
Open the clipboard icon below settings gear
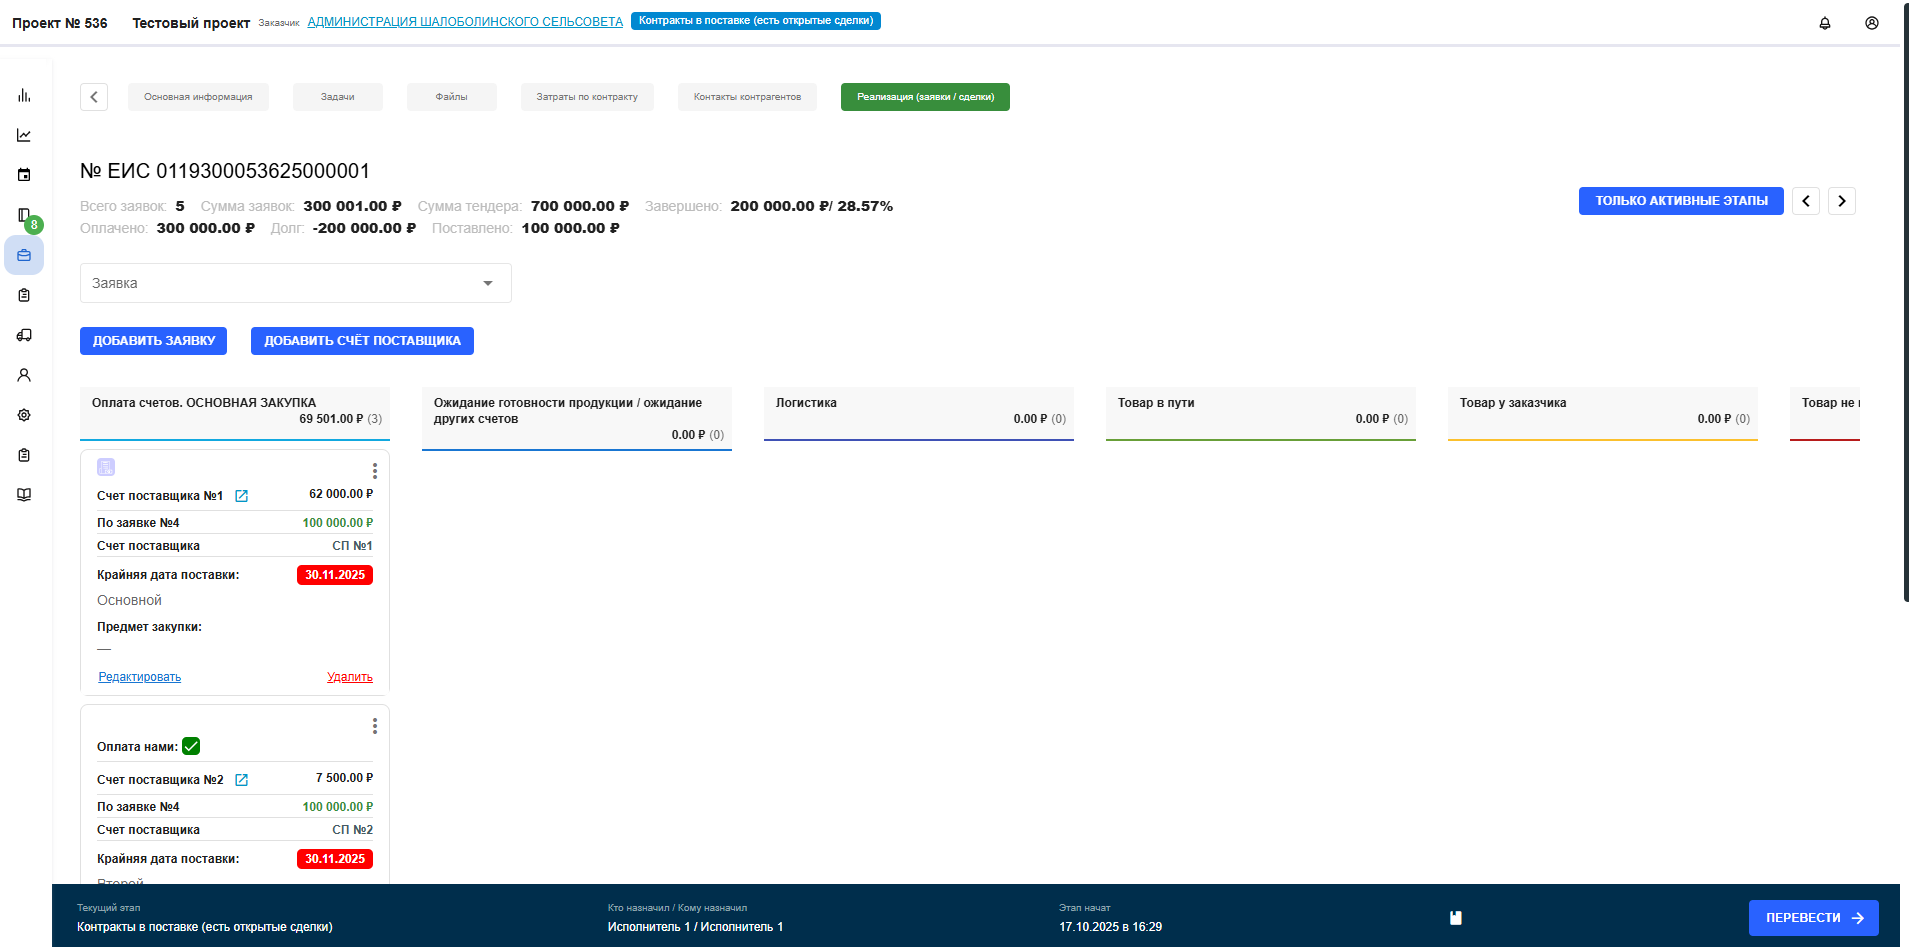tap(24, 455)
